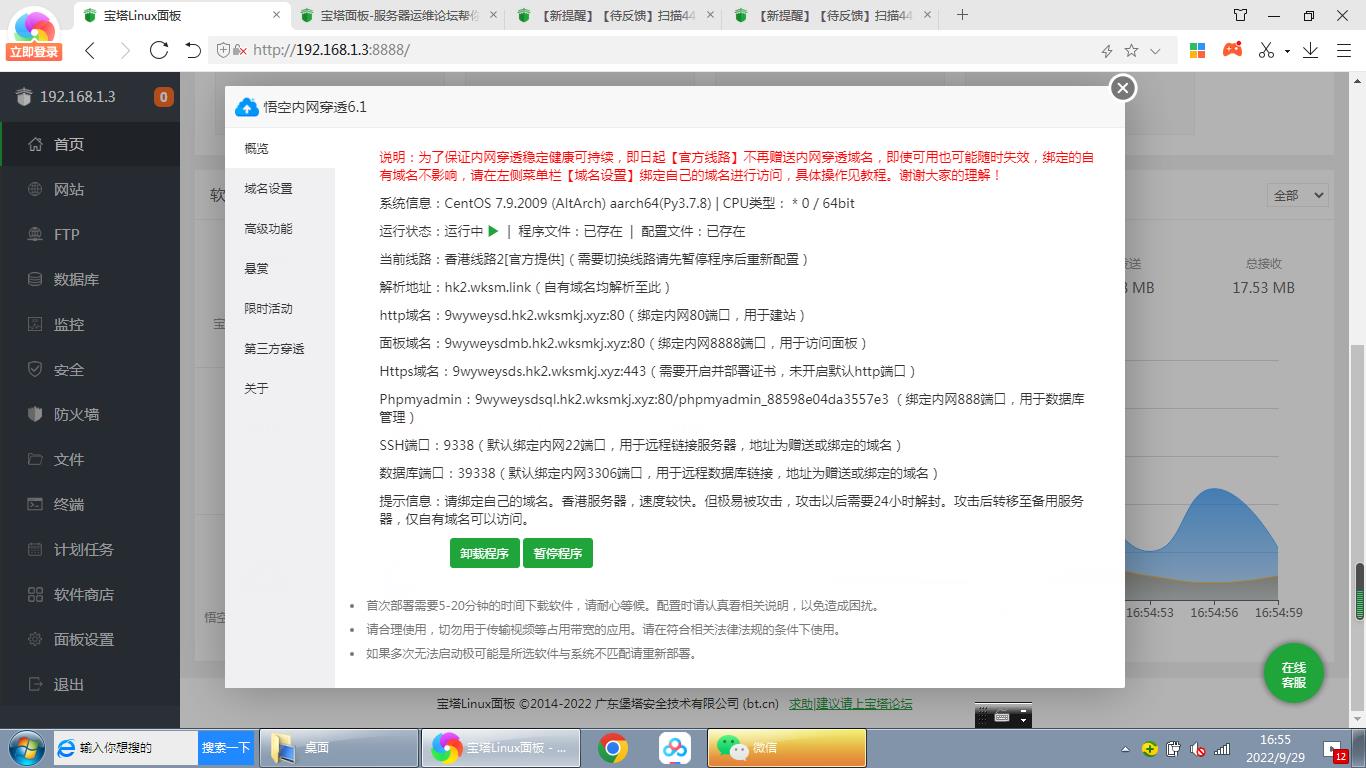
Task: Reload the page with the refresh icon
Action: (158, 50)
